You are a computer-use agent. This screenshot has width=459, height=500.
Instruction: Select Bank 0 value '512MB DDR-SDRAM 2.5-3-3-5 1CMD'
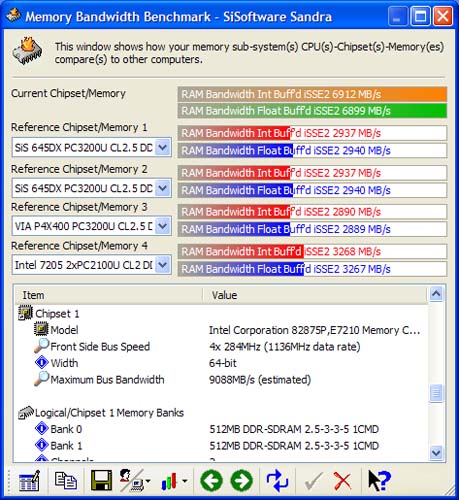294,429
